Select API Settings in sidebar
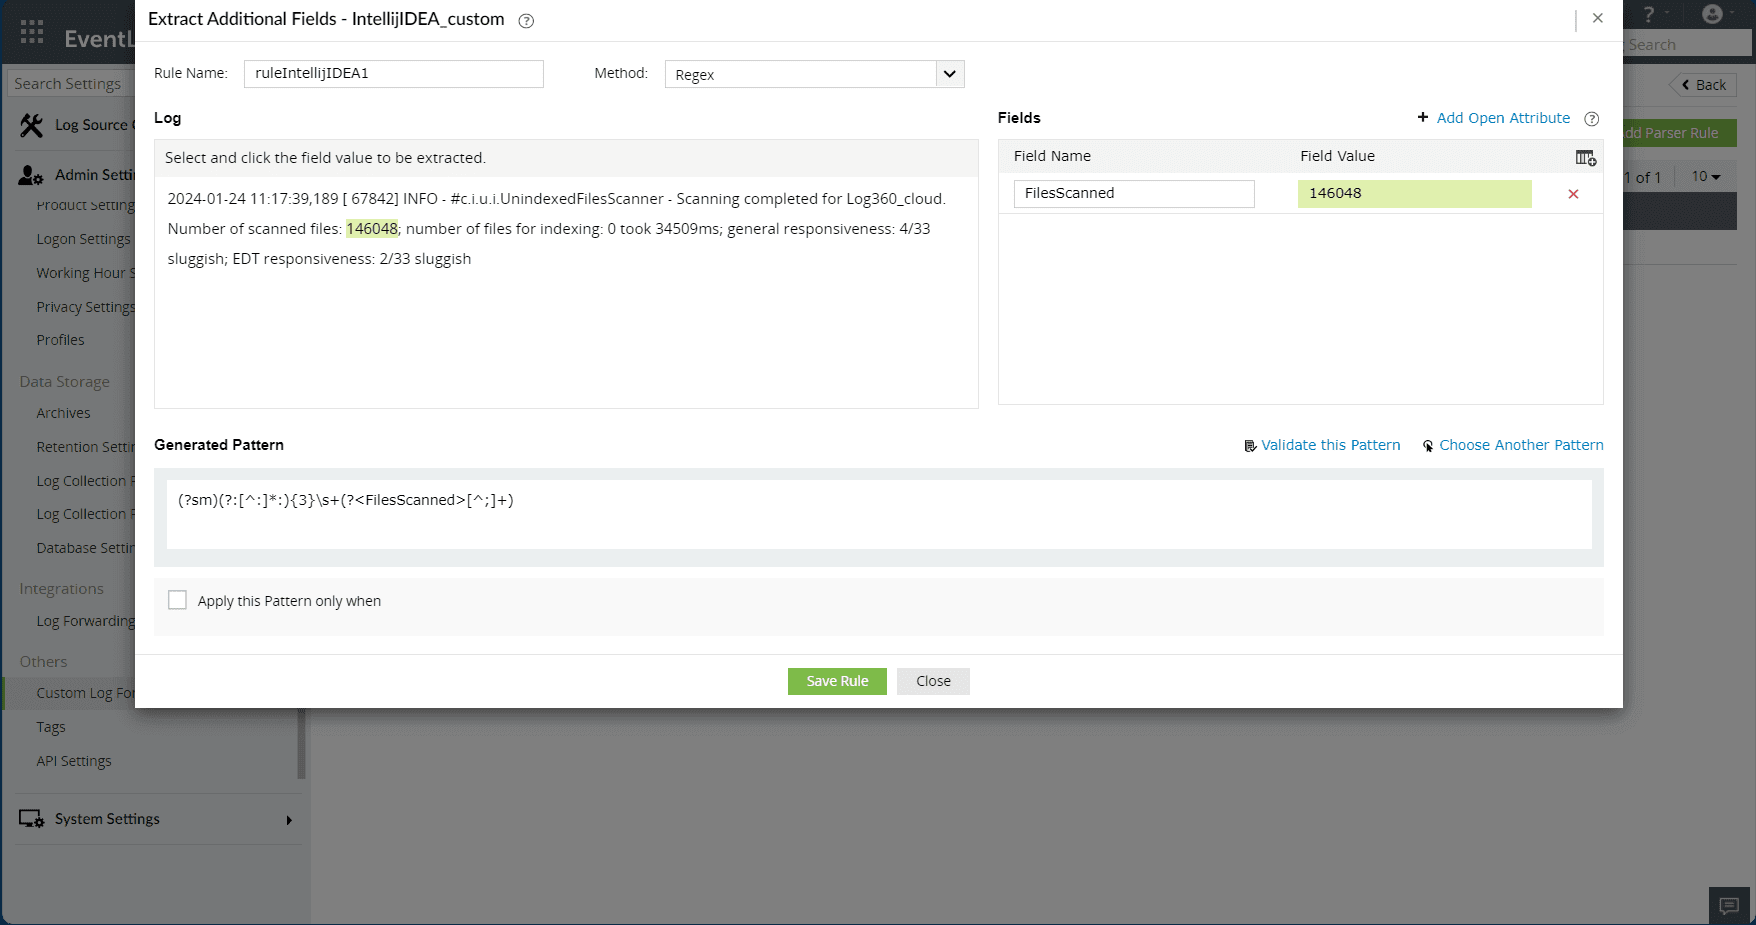 74,761
